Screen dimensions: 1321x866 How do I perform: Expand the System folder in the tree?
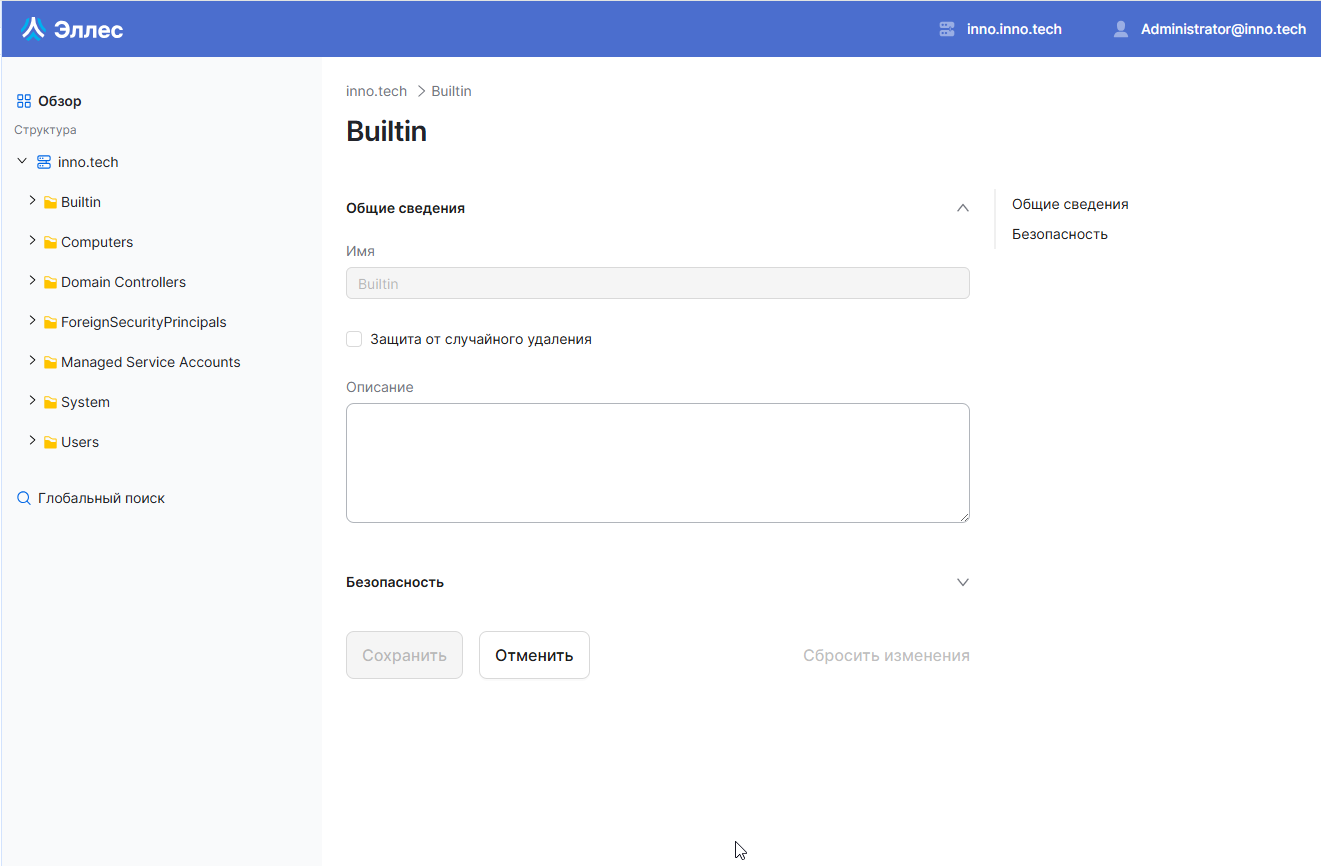pos(31,401)
